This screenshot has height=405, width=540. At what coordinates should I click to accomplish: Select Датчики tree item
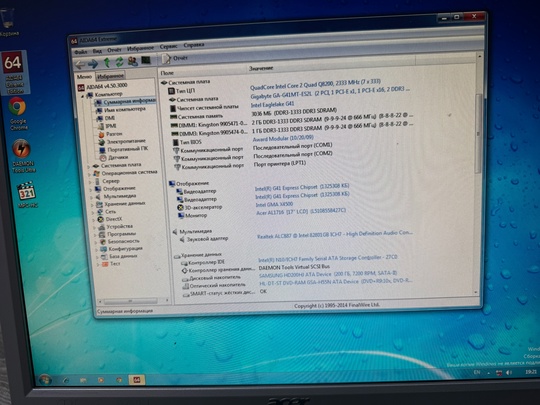[x=114, y=157]
